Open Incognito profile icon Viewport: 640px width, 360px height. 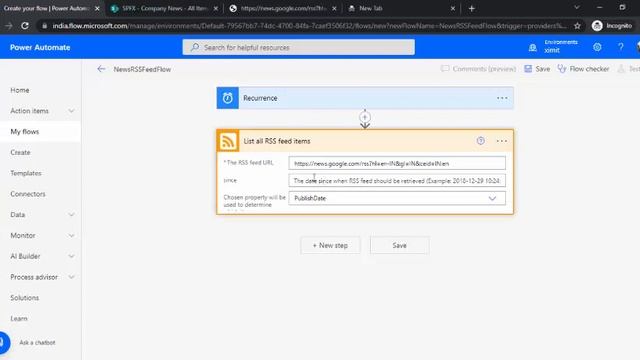pyautogui.click(x=597, y=26)
